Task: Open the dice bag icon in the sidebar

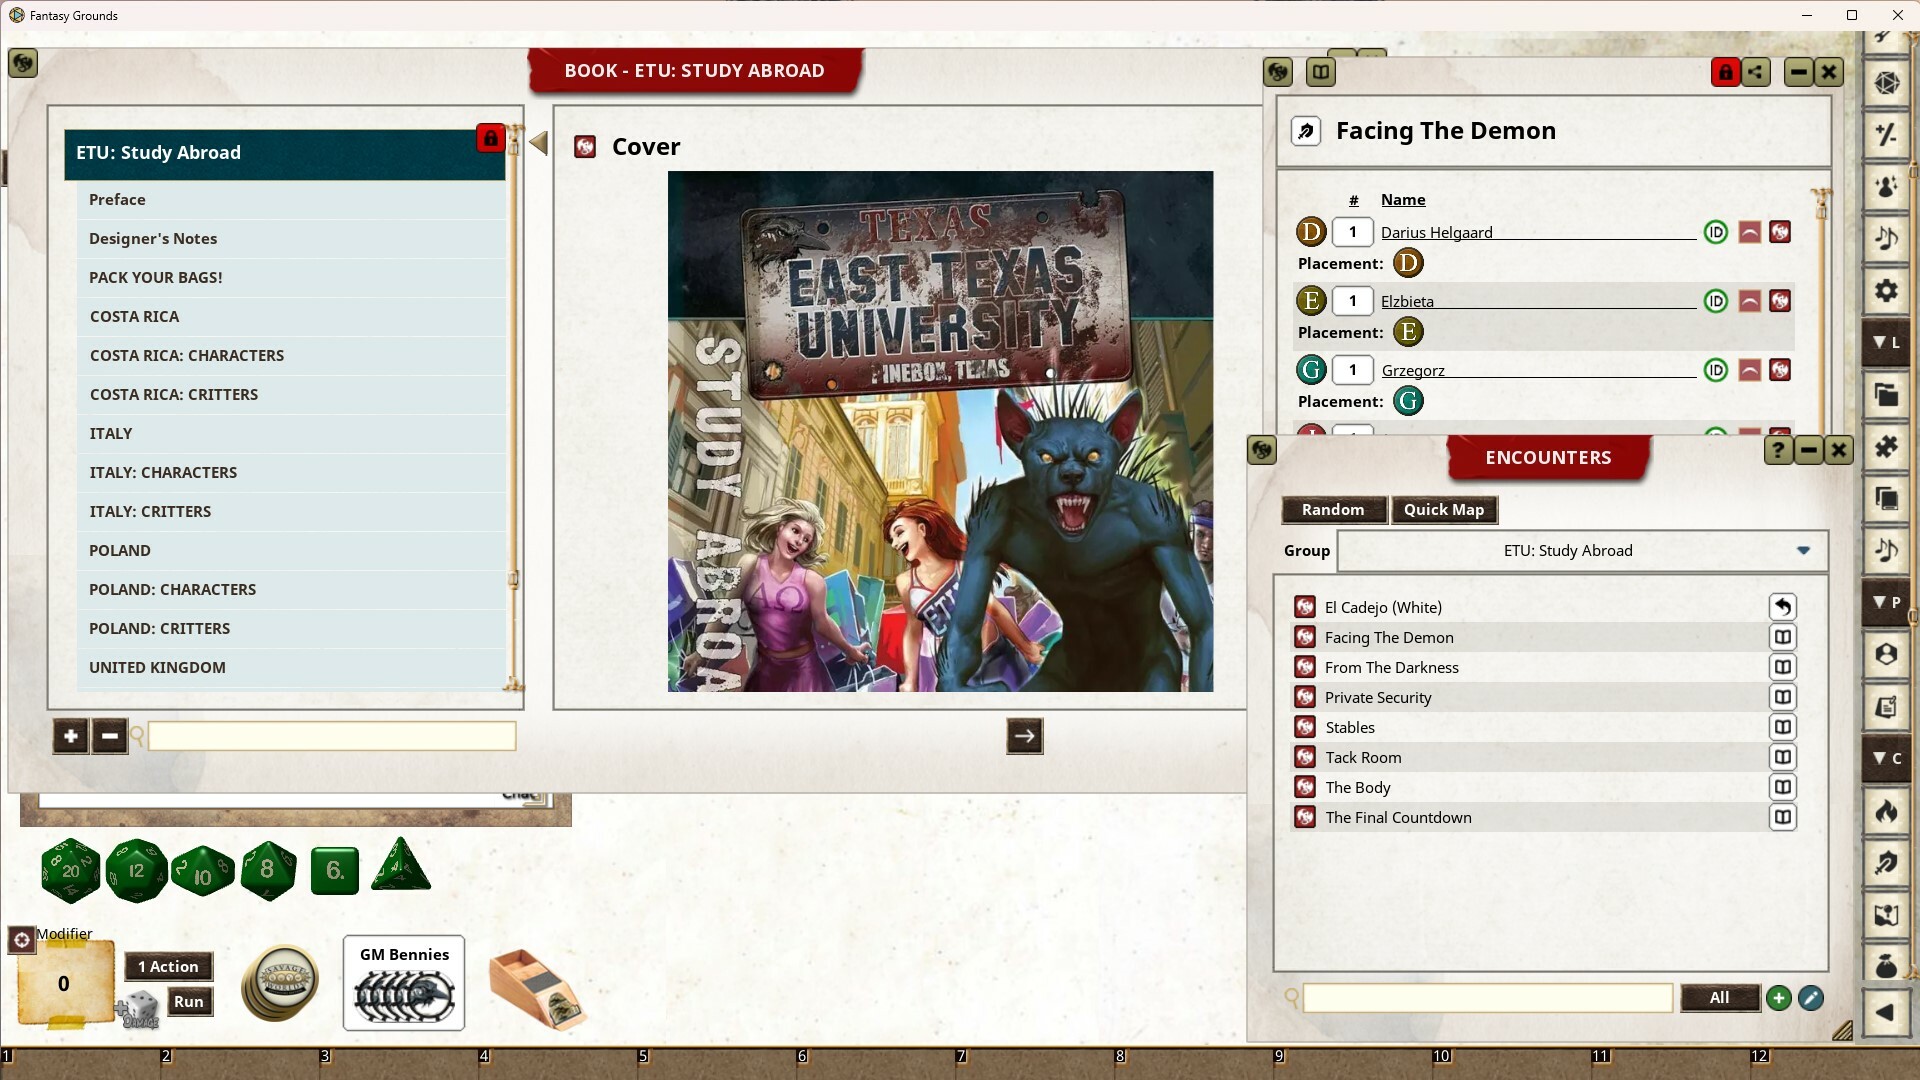Action: [1886, 967]
